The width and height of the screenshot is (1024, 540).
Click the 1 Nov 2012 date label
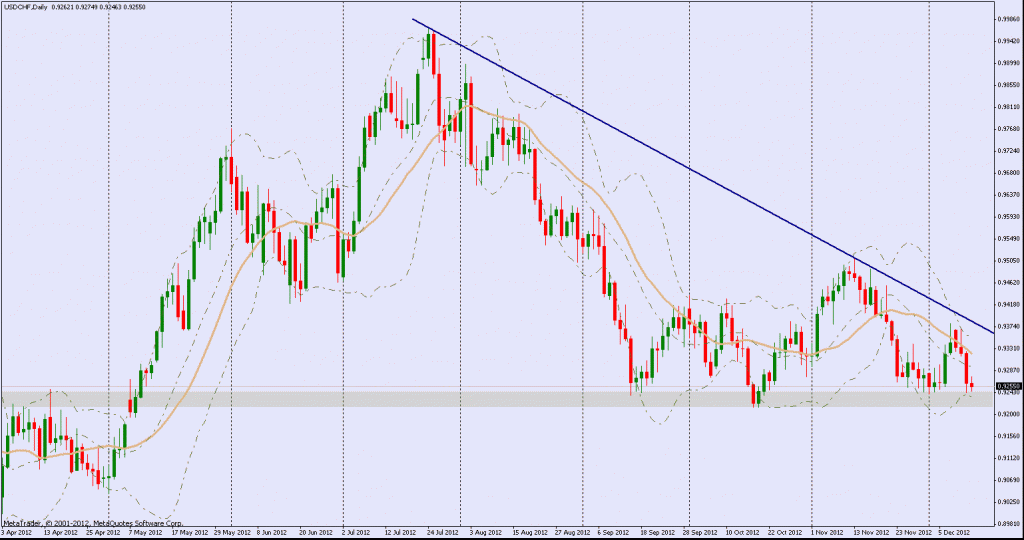(x=826, y=533)
